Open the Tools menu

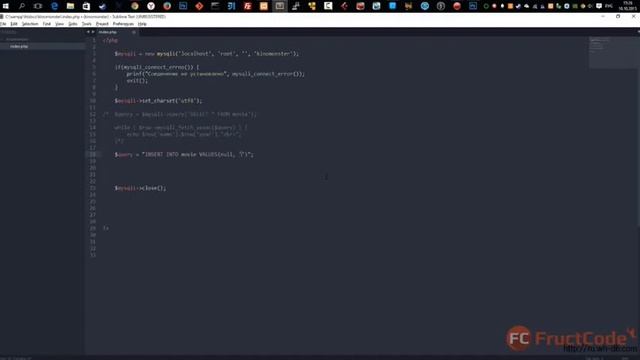[x=87, y=24]
